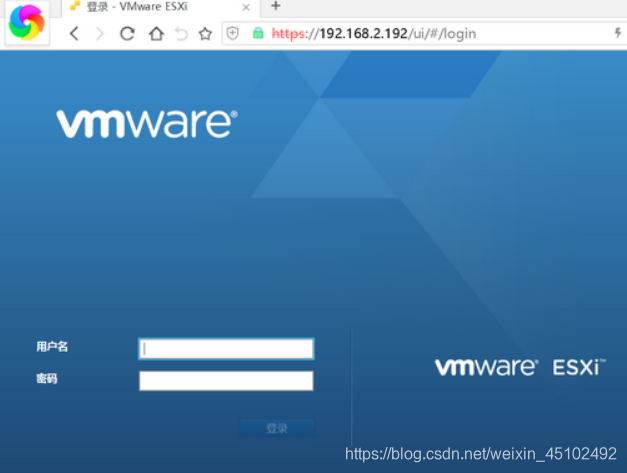
Task: Close the VMware ESXi tab
Action: pos(246,7)
